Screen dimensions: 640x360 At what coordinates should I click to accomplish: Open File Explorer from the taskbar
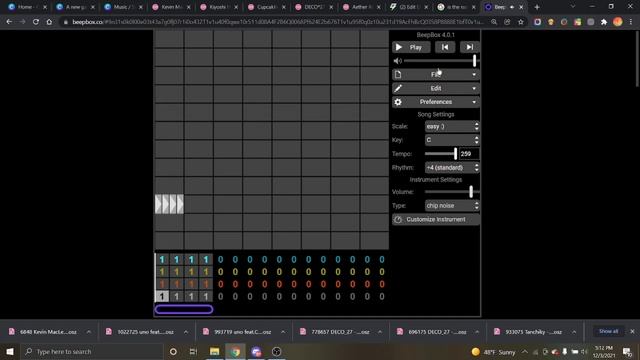point(214,351)
